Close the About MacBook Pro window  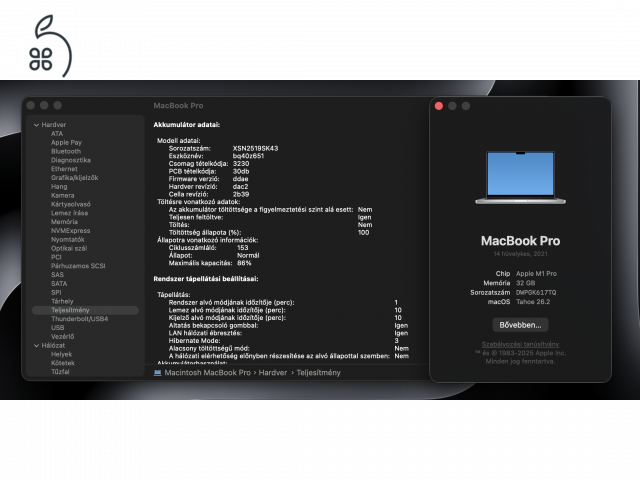point(439,106)
